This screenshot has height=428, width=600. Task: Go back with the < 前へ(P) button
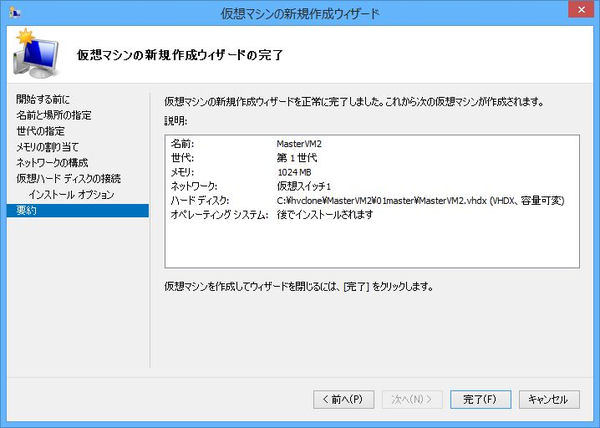click(343, 399)
